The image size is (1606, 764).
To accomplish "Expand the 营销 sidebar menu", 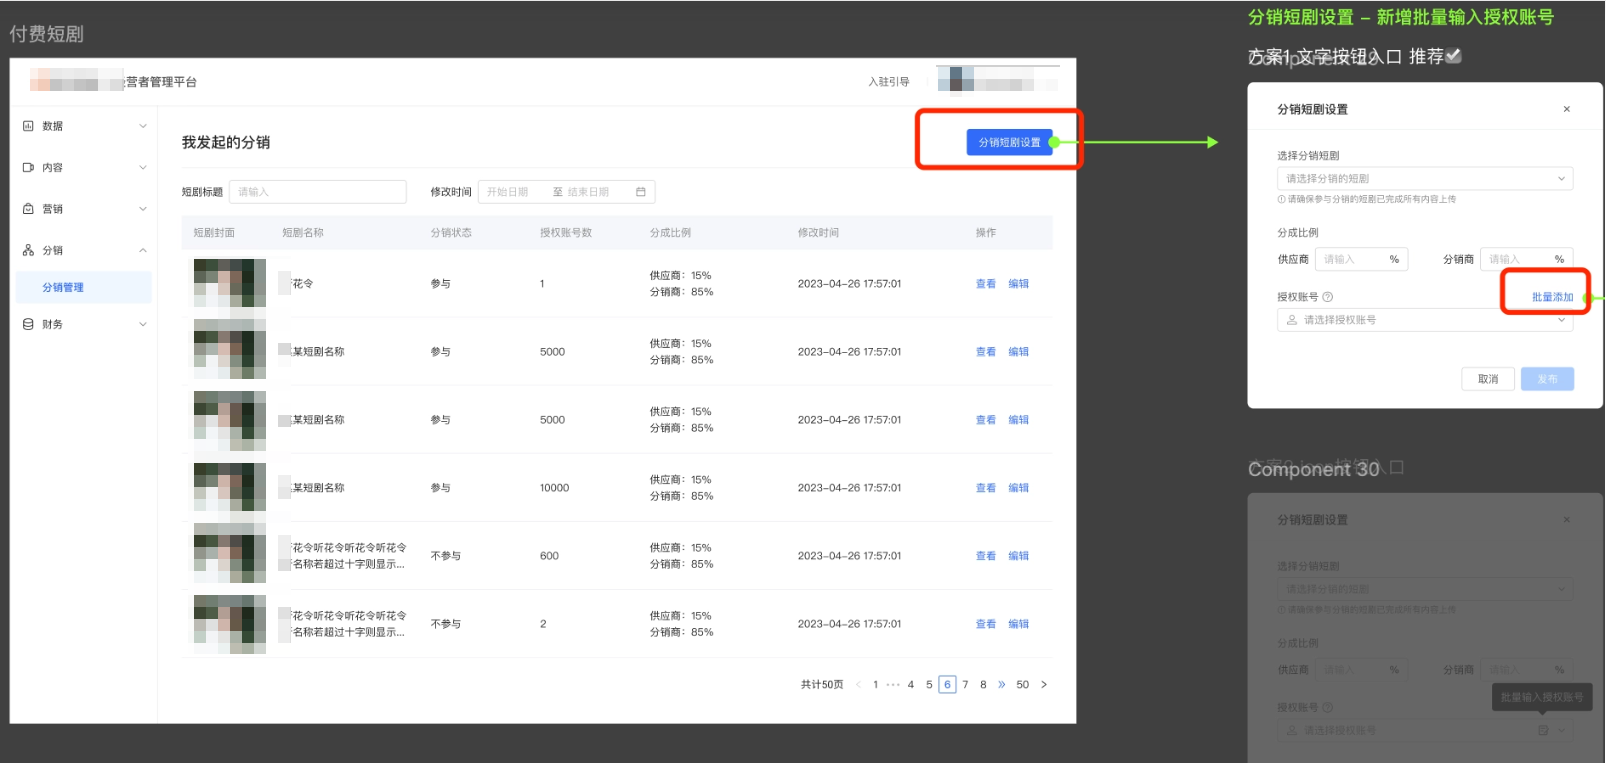I will coord(143,209).
